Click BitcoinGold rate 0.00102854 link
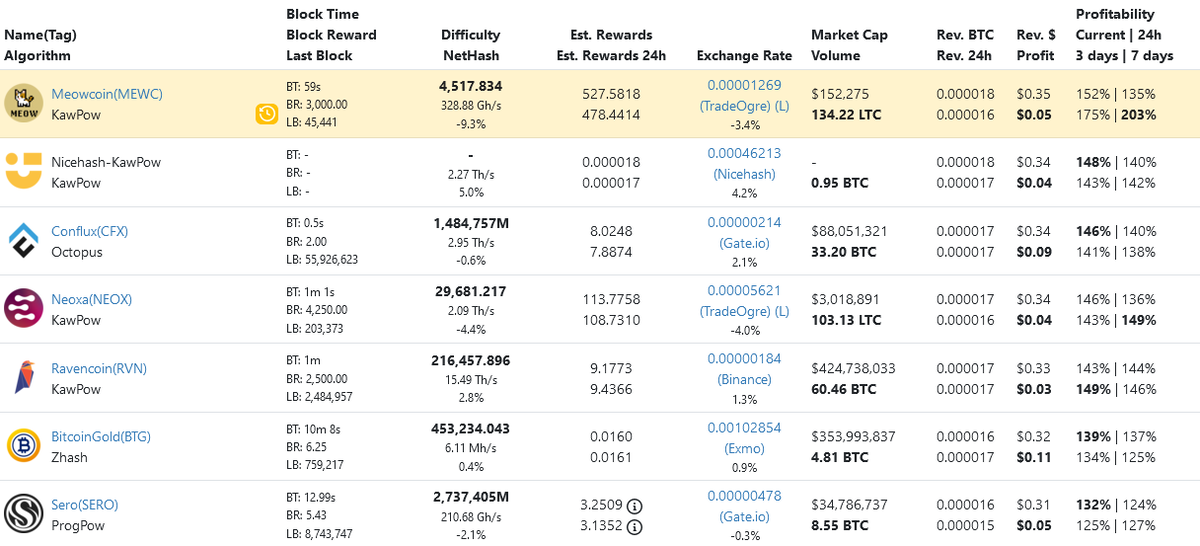The width and height of the screenshot is (1200, 546). (744, 427)
